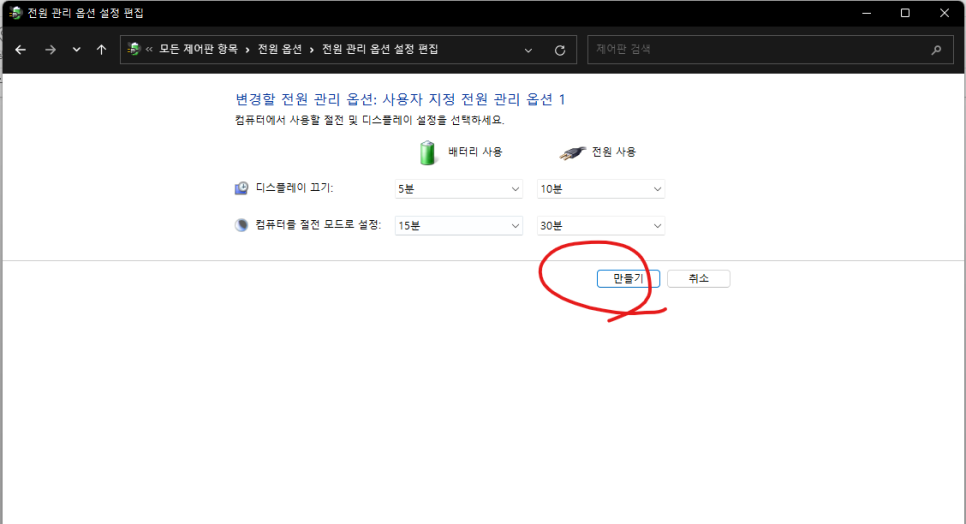This screenshot has height=524, width=966.
Task: Click the control panel icon in address bar
Action: [134, 49]
